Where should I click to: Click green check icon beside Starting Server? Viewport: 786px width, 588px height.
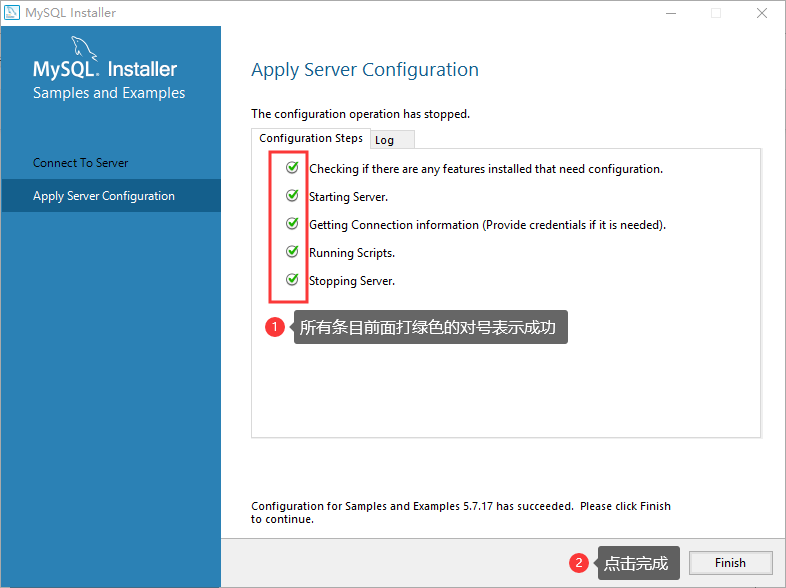point(292,195)
